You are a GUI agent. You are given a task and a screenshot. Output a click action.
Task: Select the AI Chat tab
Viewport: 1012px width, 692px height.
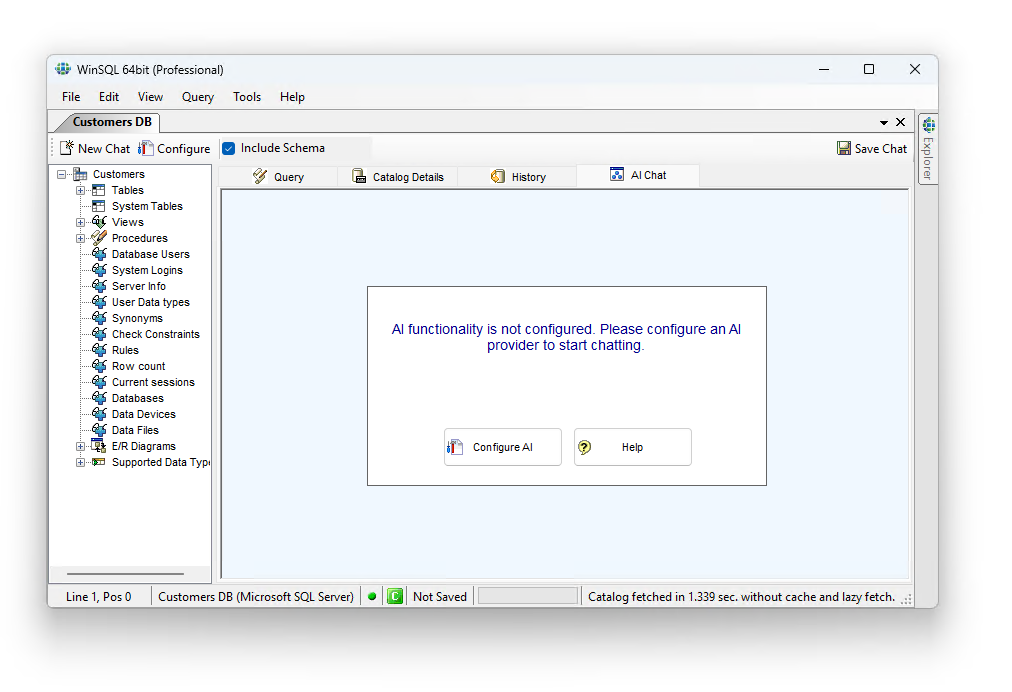coord(638,175)
